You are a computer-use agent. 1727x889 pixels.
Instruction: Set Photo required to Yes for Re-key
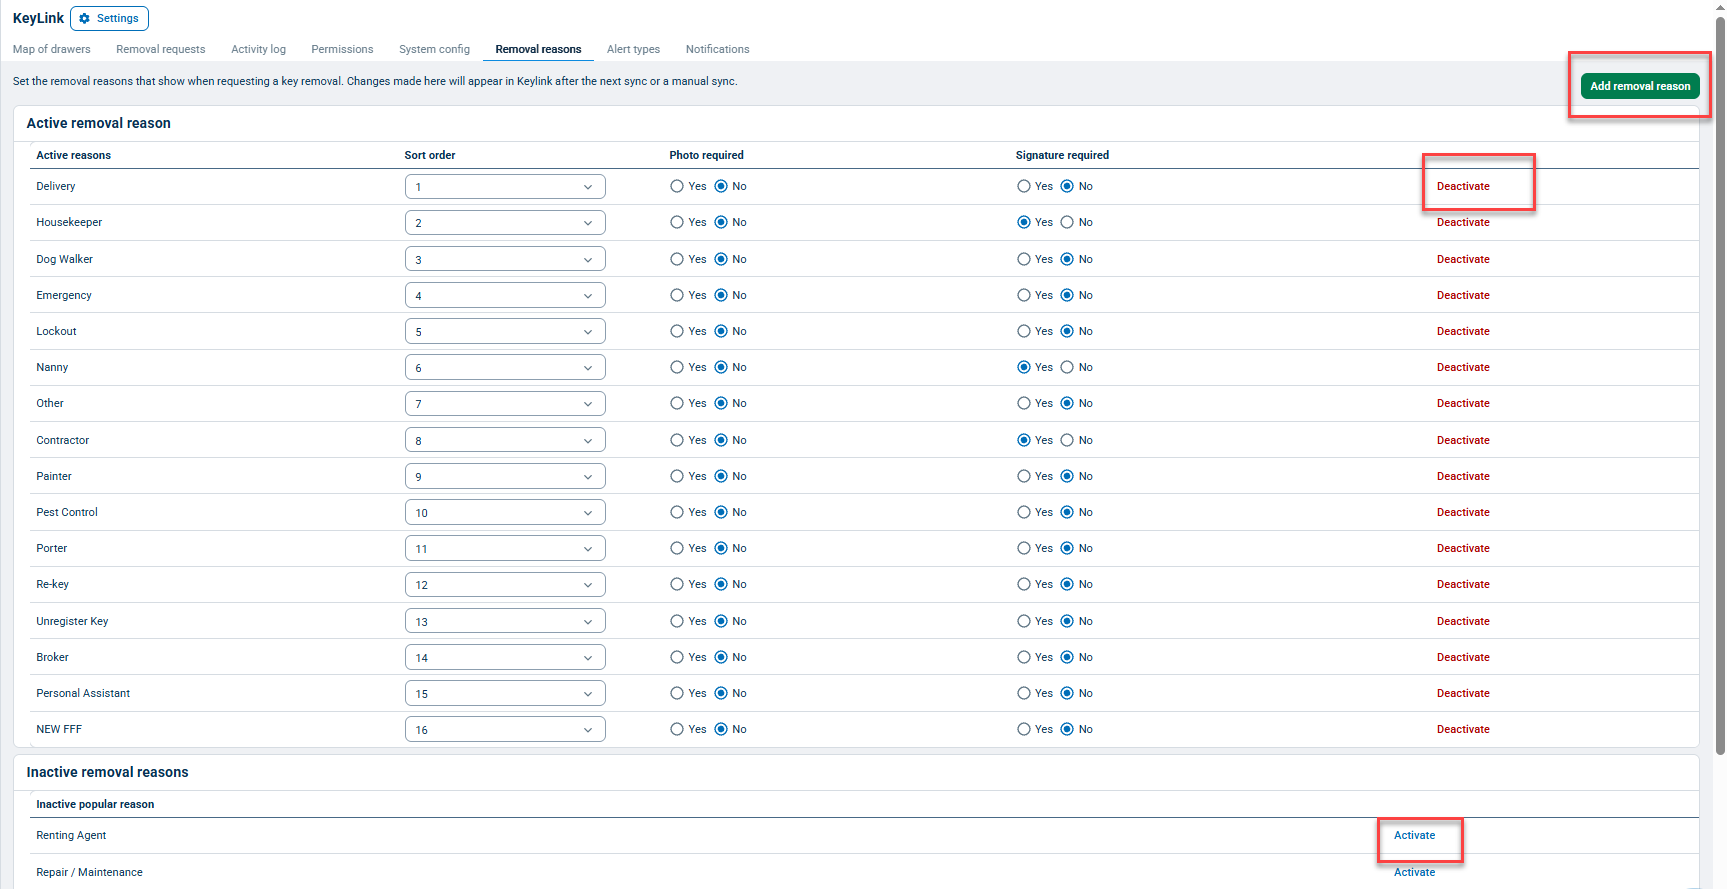coord(677,584)
